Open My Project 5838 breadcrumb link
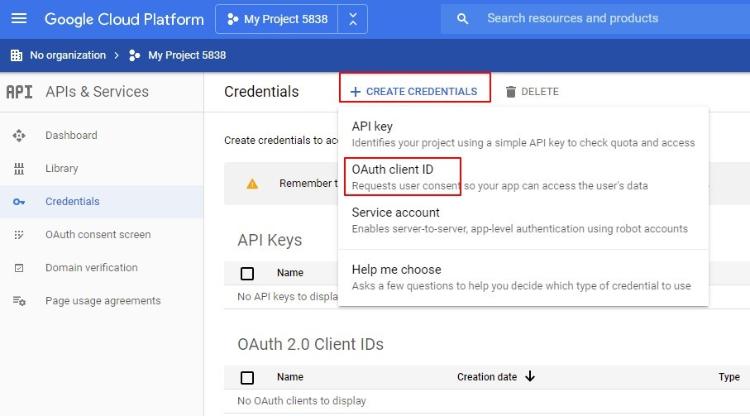 click(x=187, y=55)
